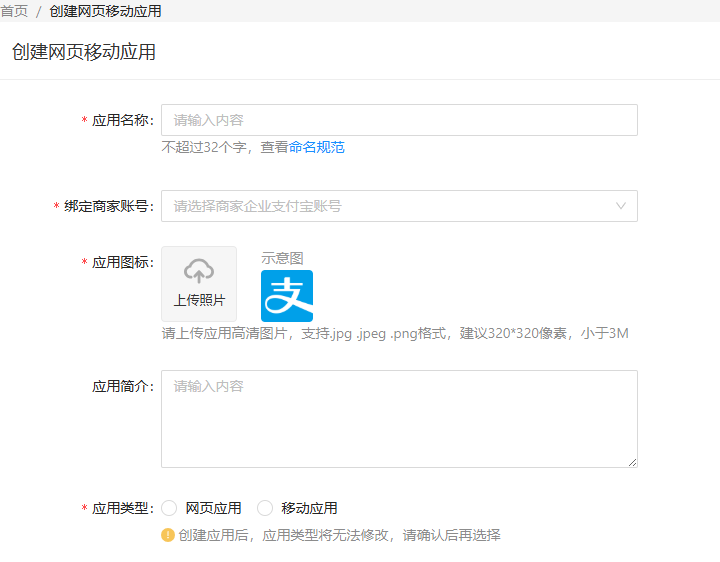This screenshot has width=720, height=562.
Task: Click the 应用名称 field label
Action: click(121, 120)
